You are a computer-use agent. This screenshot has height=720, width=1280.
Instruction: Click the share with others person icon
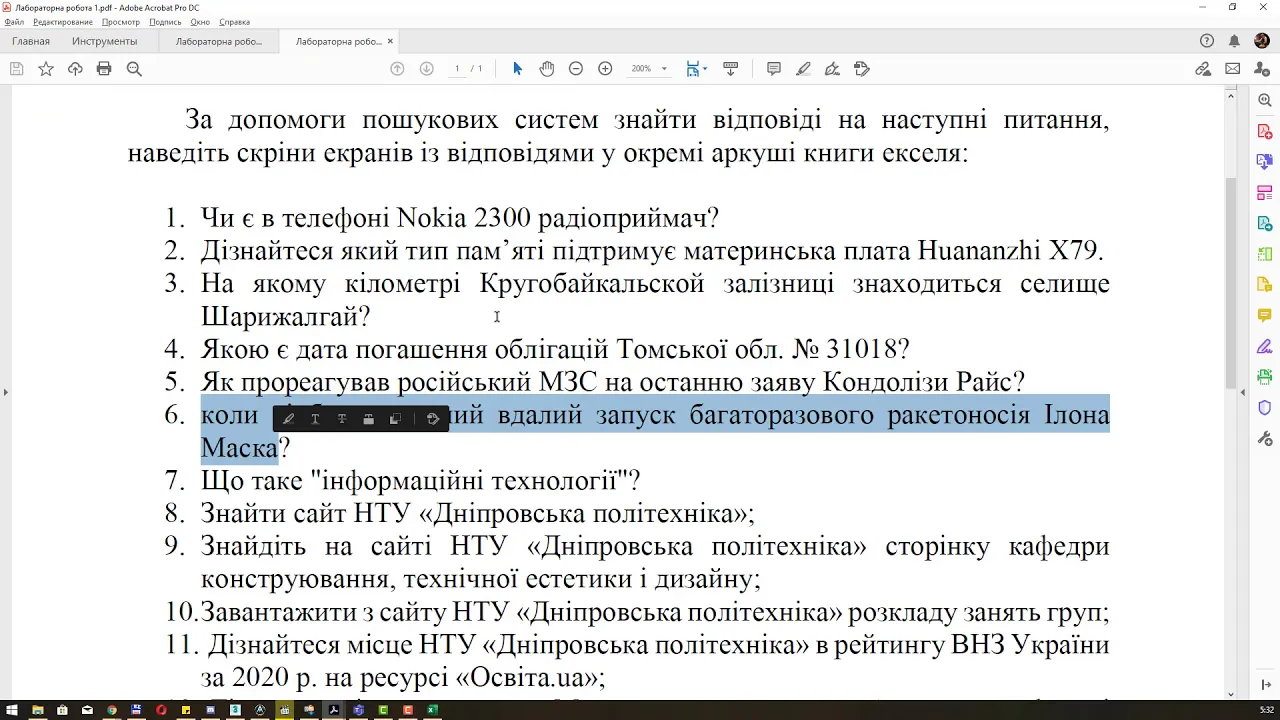point(1262,69)
